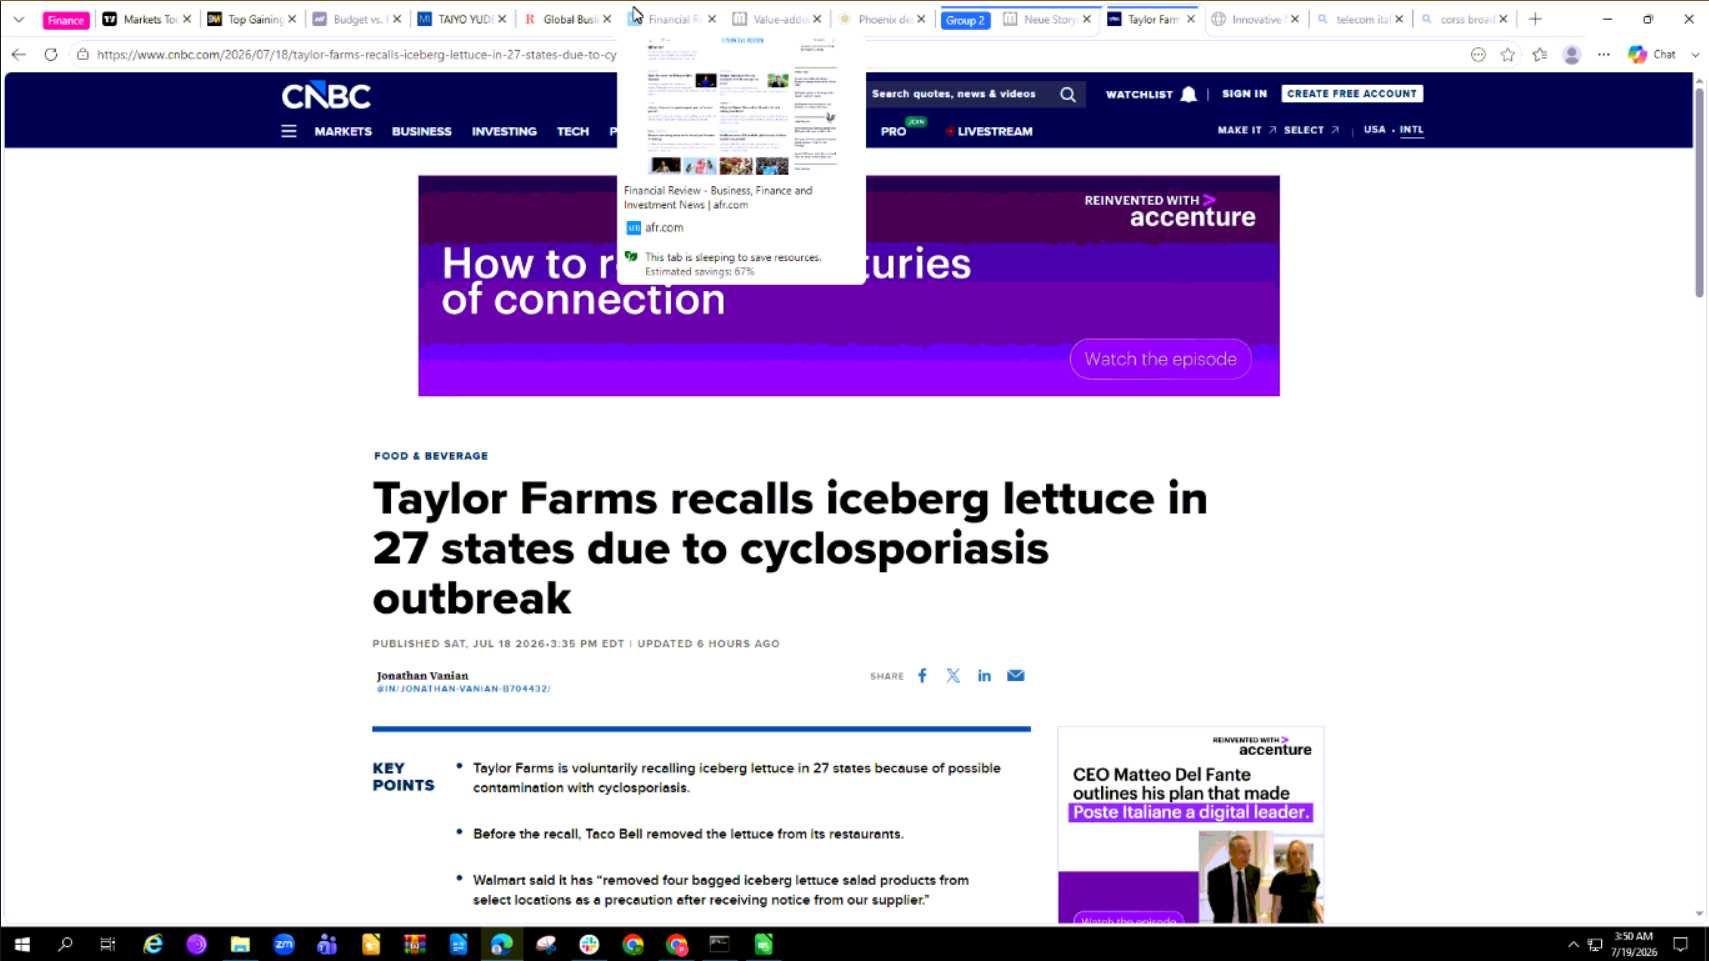Screen dimensions: 1709x961
Task: Open File Explorer from taskbar
Action: pyautogui.click(x=240, y=944)
